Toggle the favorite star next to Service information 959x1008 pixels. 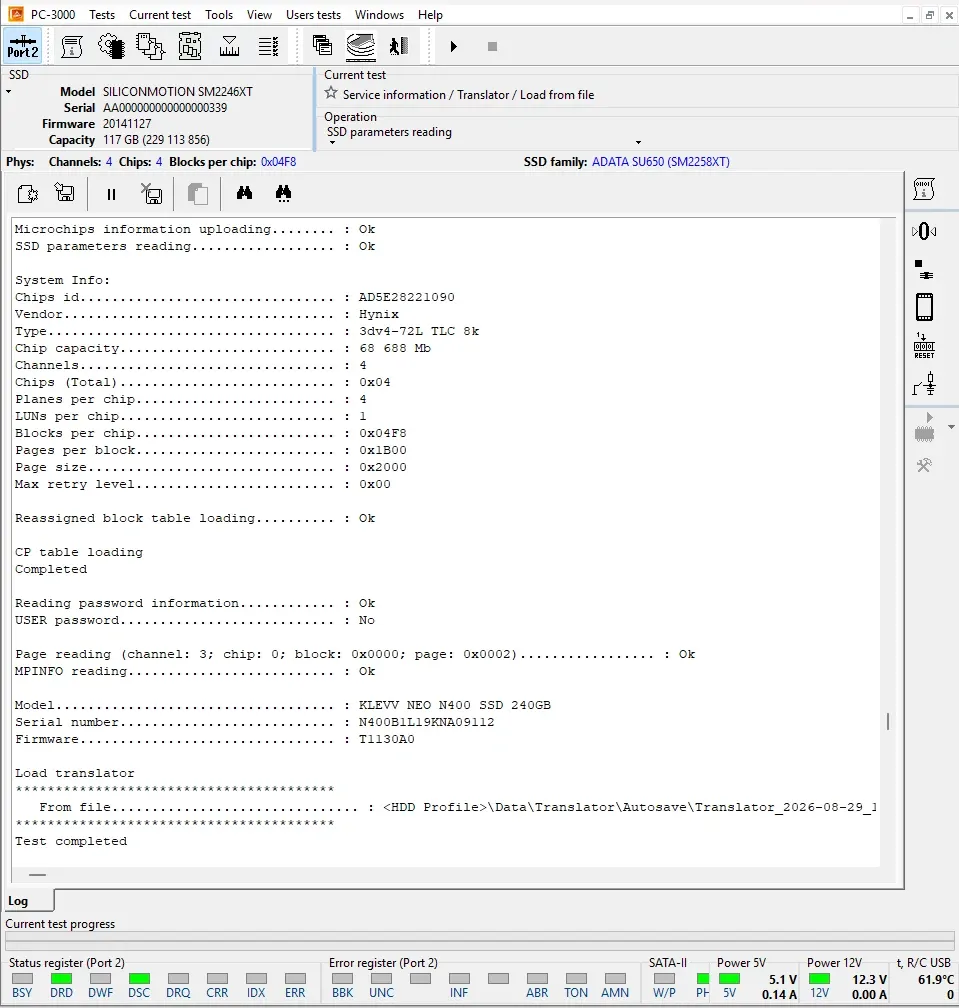pyautogui.click(x=331, y=93)
